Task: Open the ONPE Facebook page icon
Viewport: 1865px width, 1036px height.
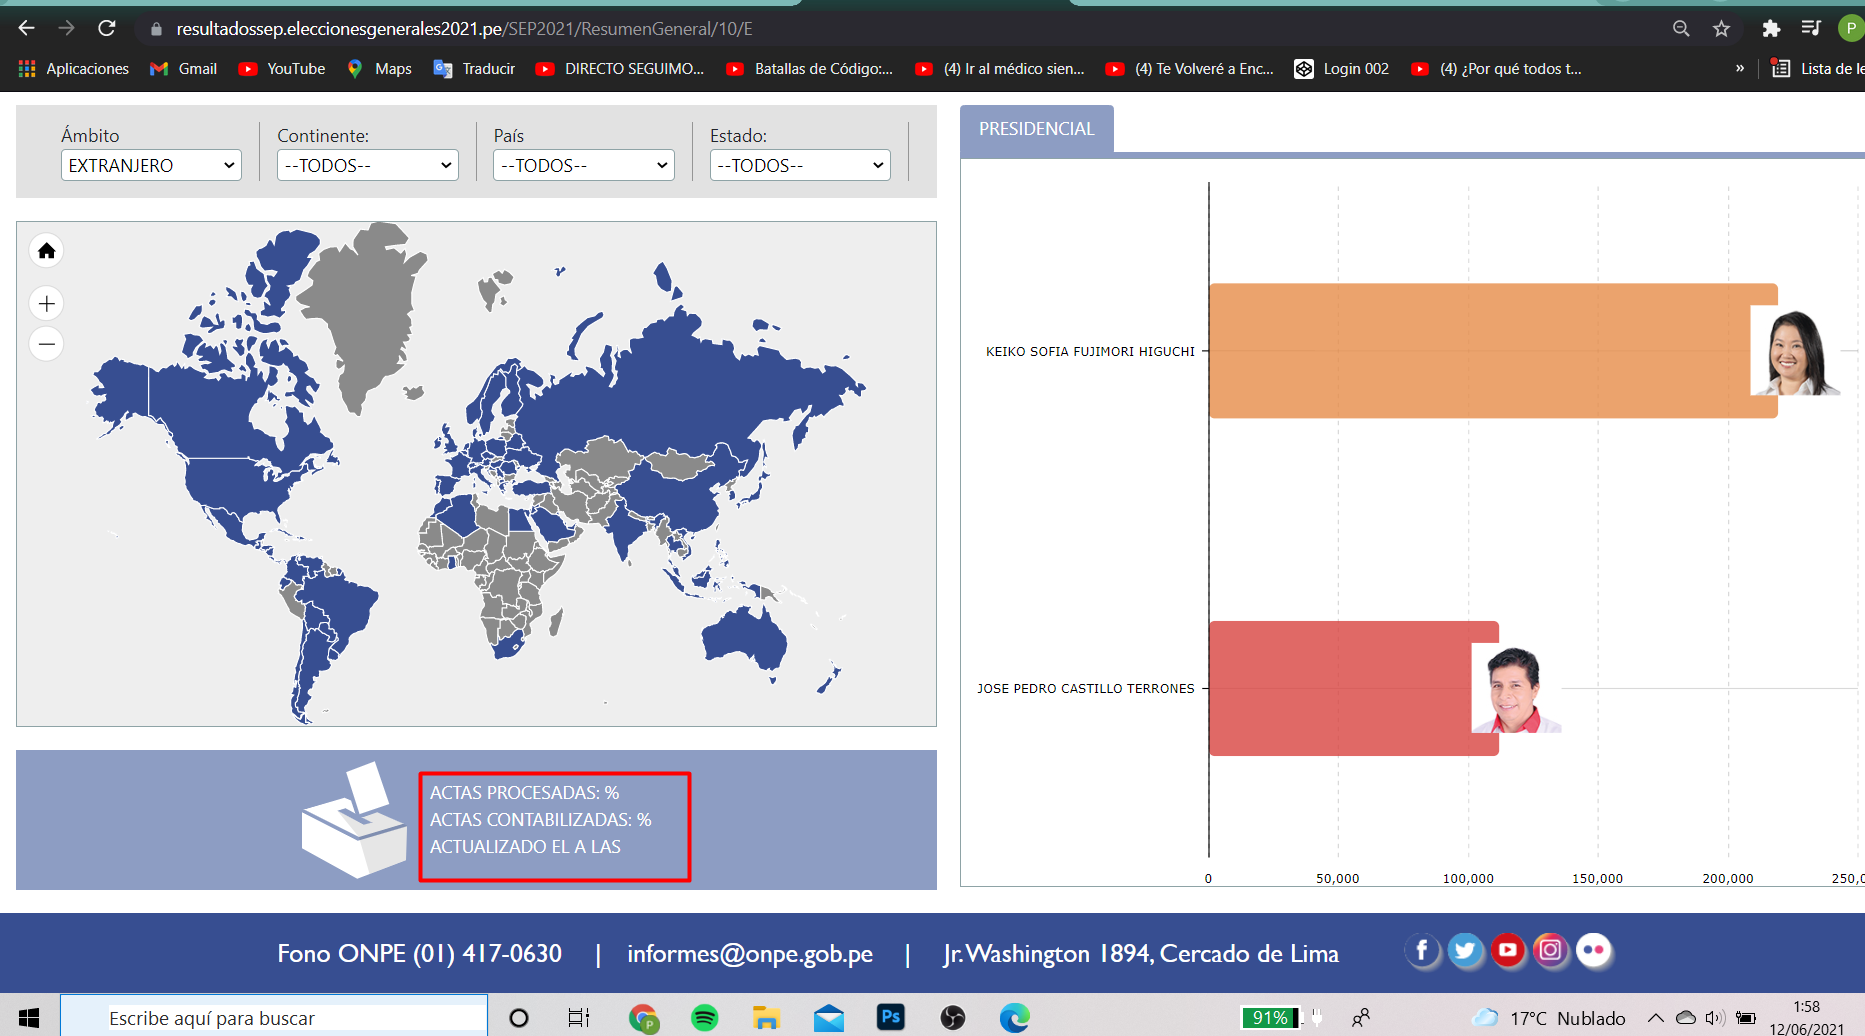Action: [1422, 950]
